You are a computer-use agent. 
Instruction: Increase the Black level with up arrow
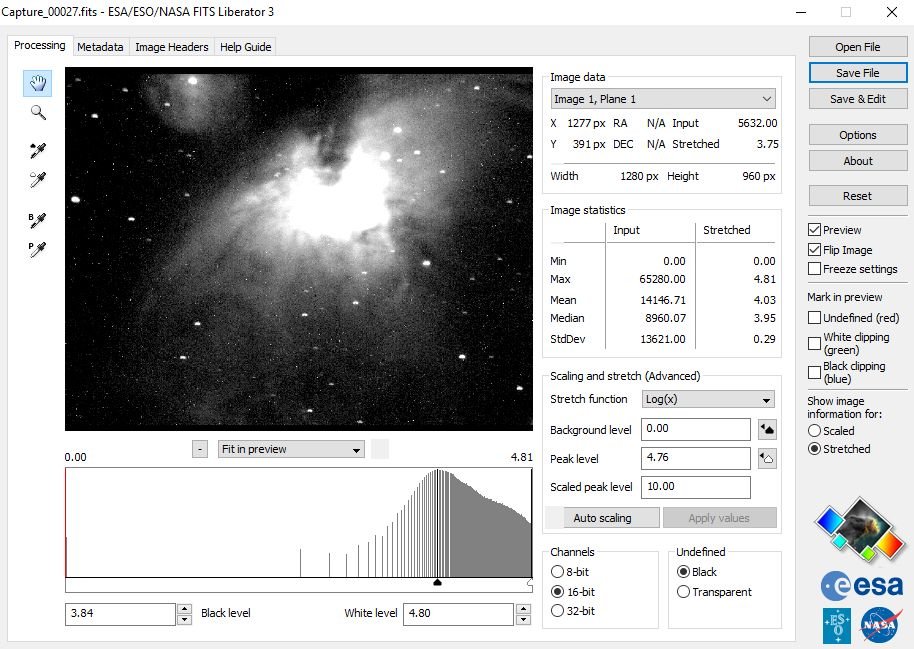coord(184,608)
